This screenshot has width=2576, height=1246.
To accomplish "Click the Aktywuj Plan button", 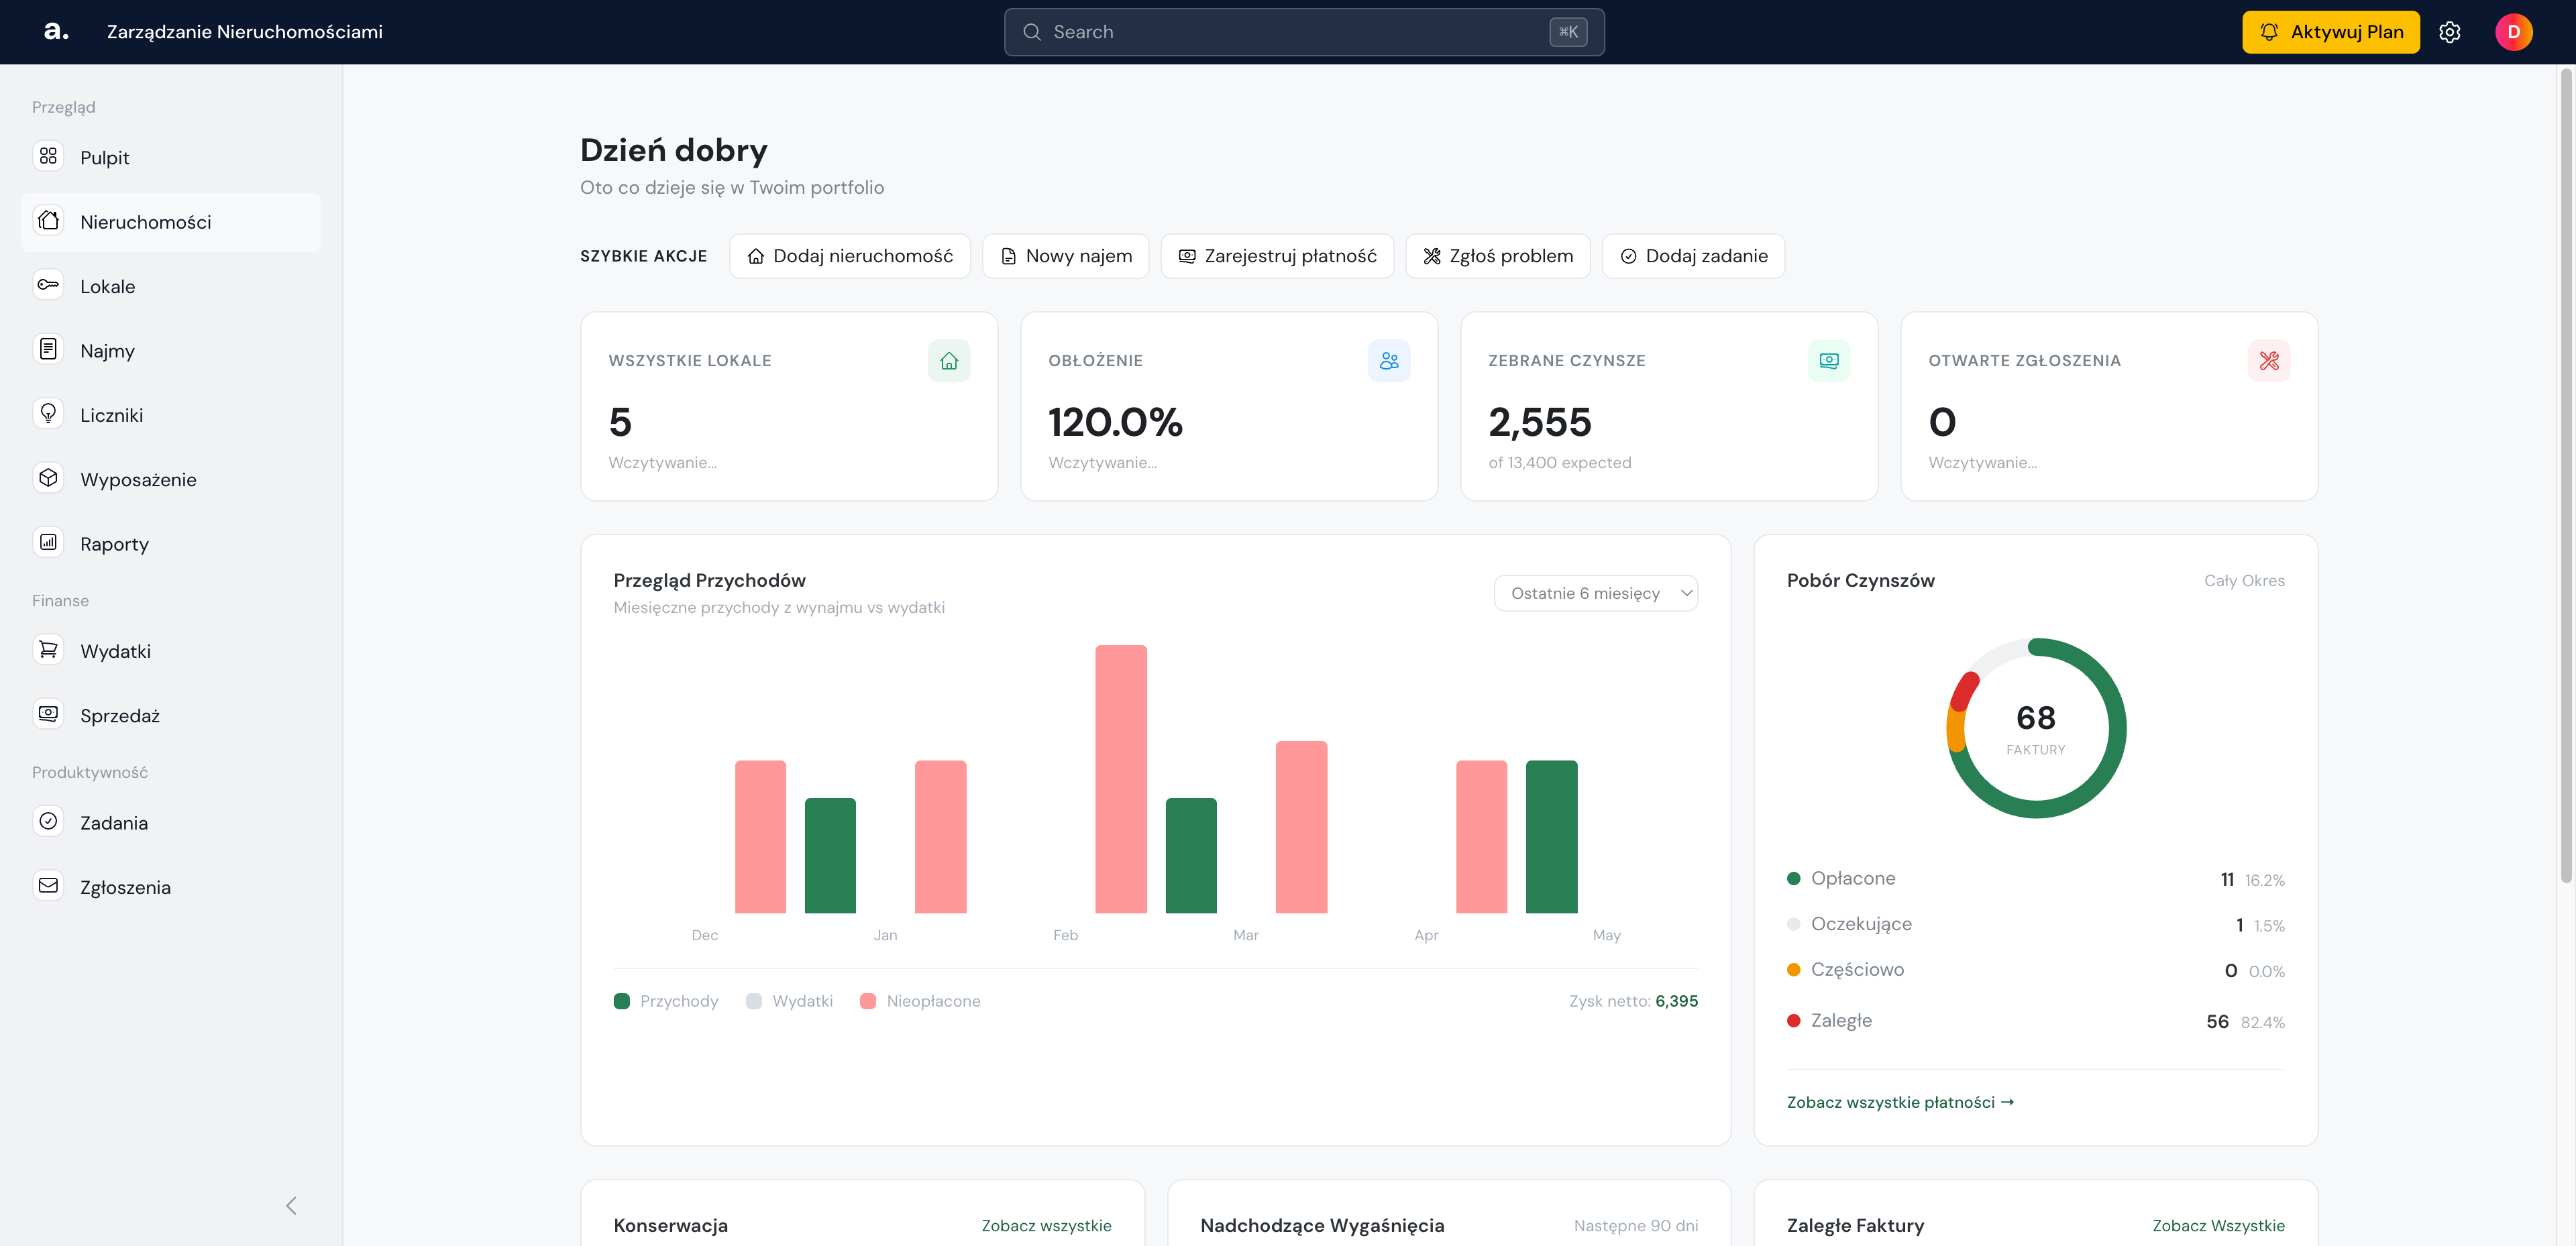I will pyautogui.click(x=2331, y=32).
